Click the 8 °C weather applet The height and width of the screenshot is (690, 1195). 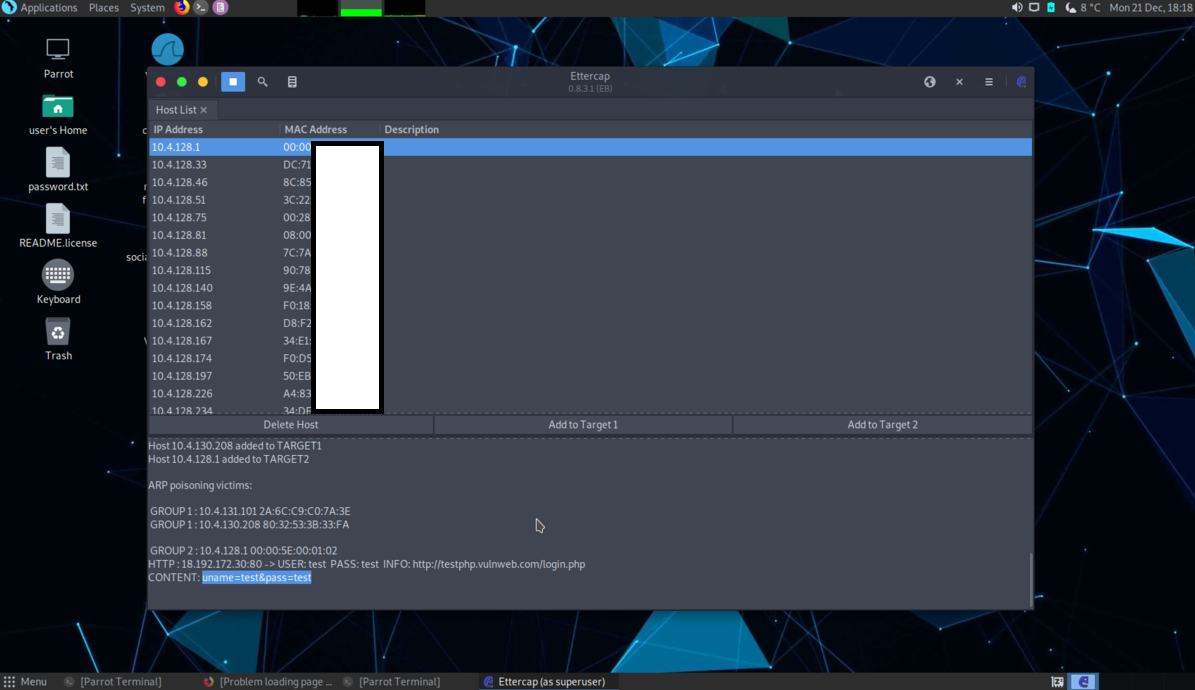click(1083, 8)
